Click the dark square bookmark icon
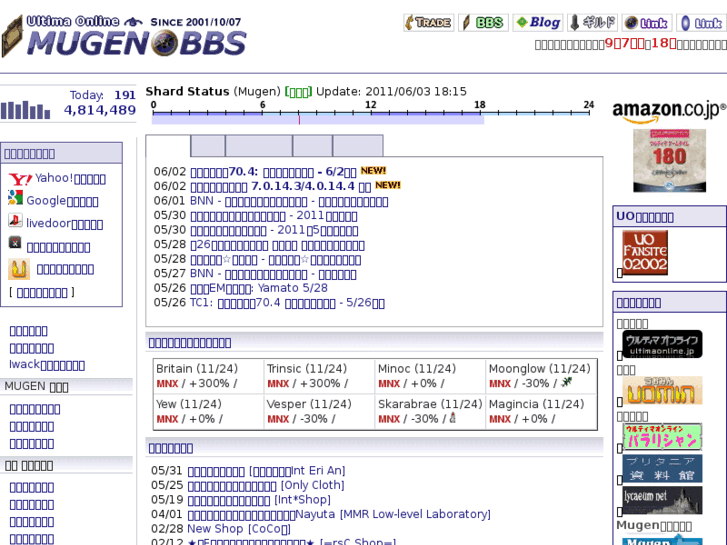Image resolution: width=727 pixels, height=545 pixels. (15, 243)
